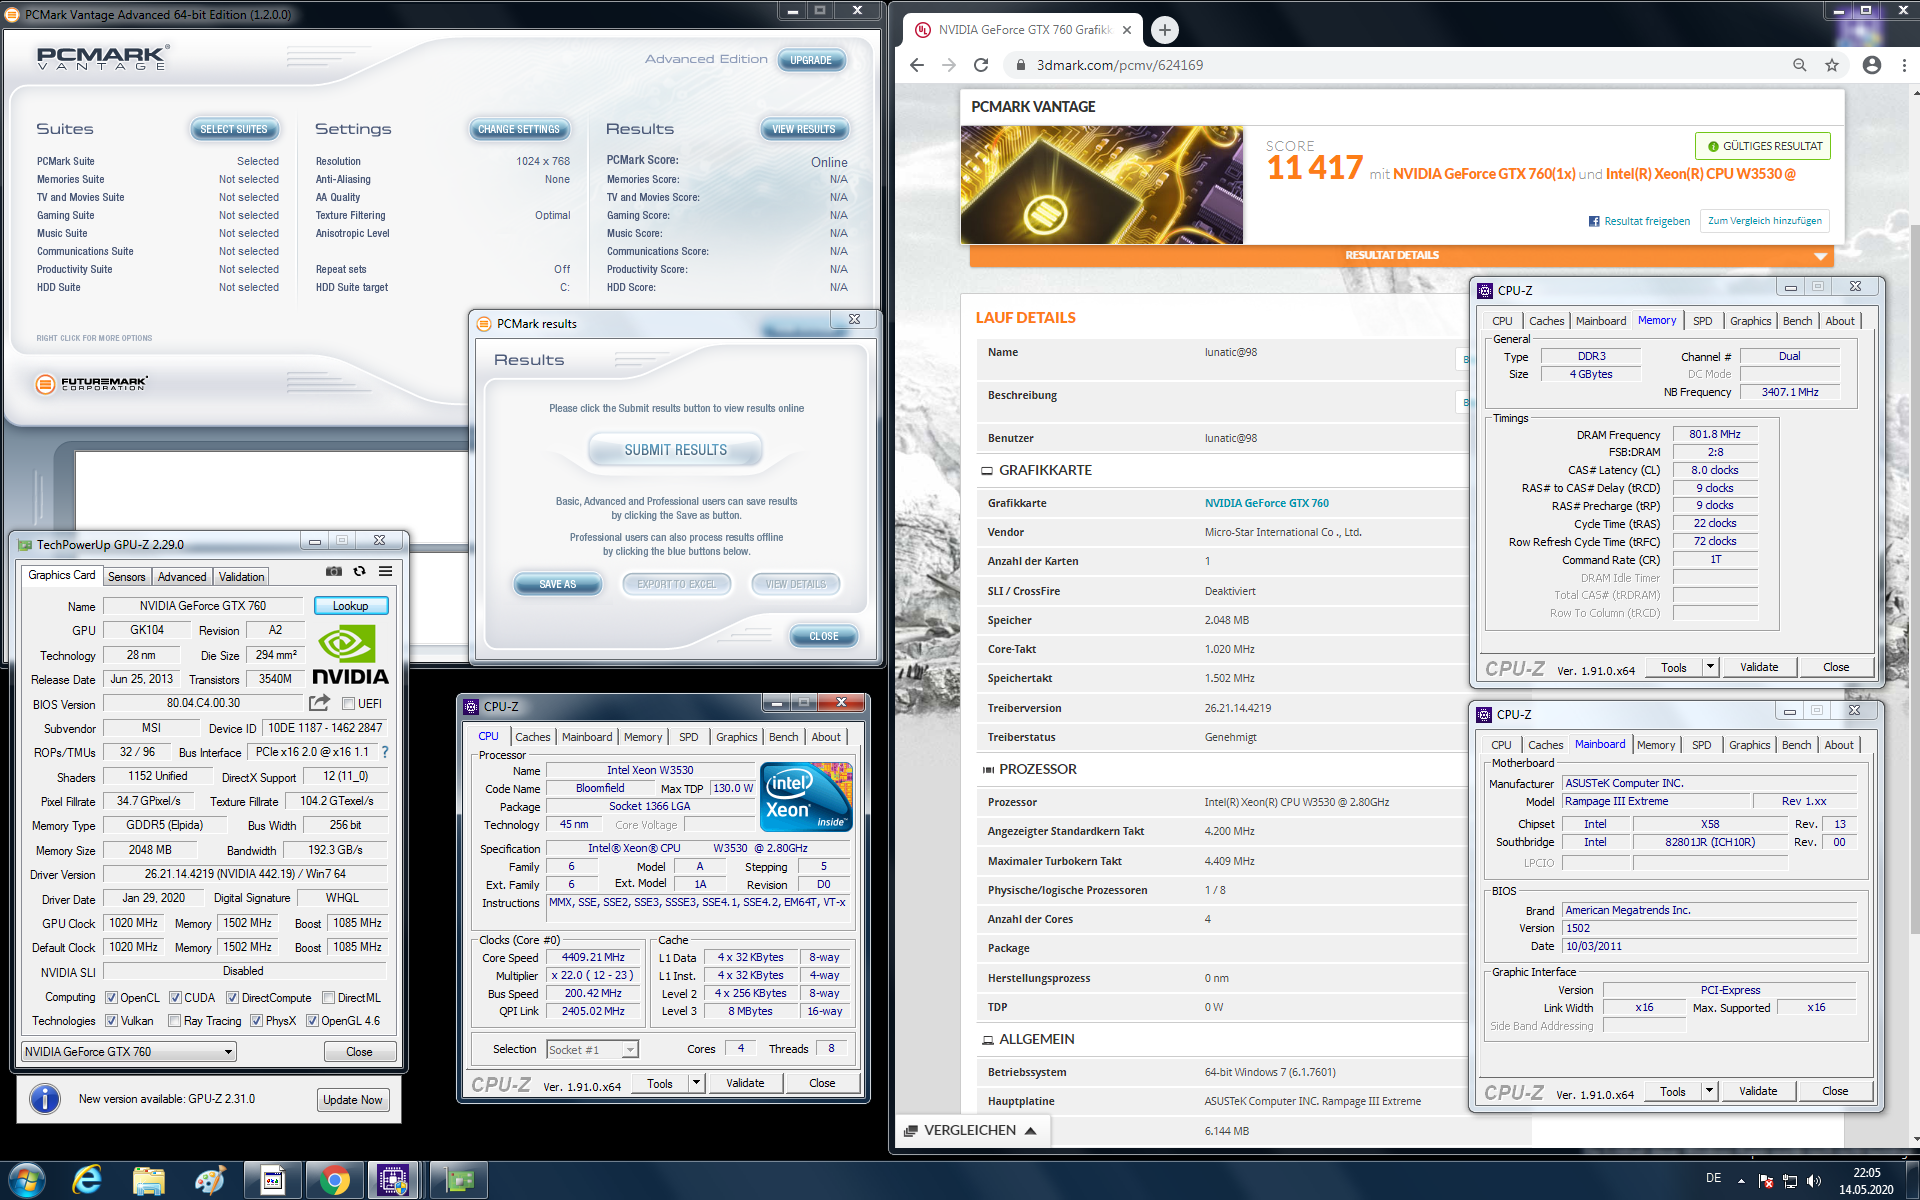Open the zoom magnifier icon in address bar
Image resolution: width=1920 pixels, height=1200 pixels.
pos(1800,65)
